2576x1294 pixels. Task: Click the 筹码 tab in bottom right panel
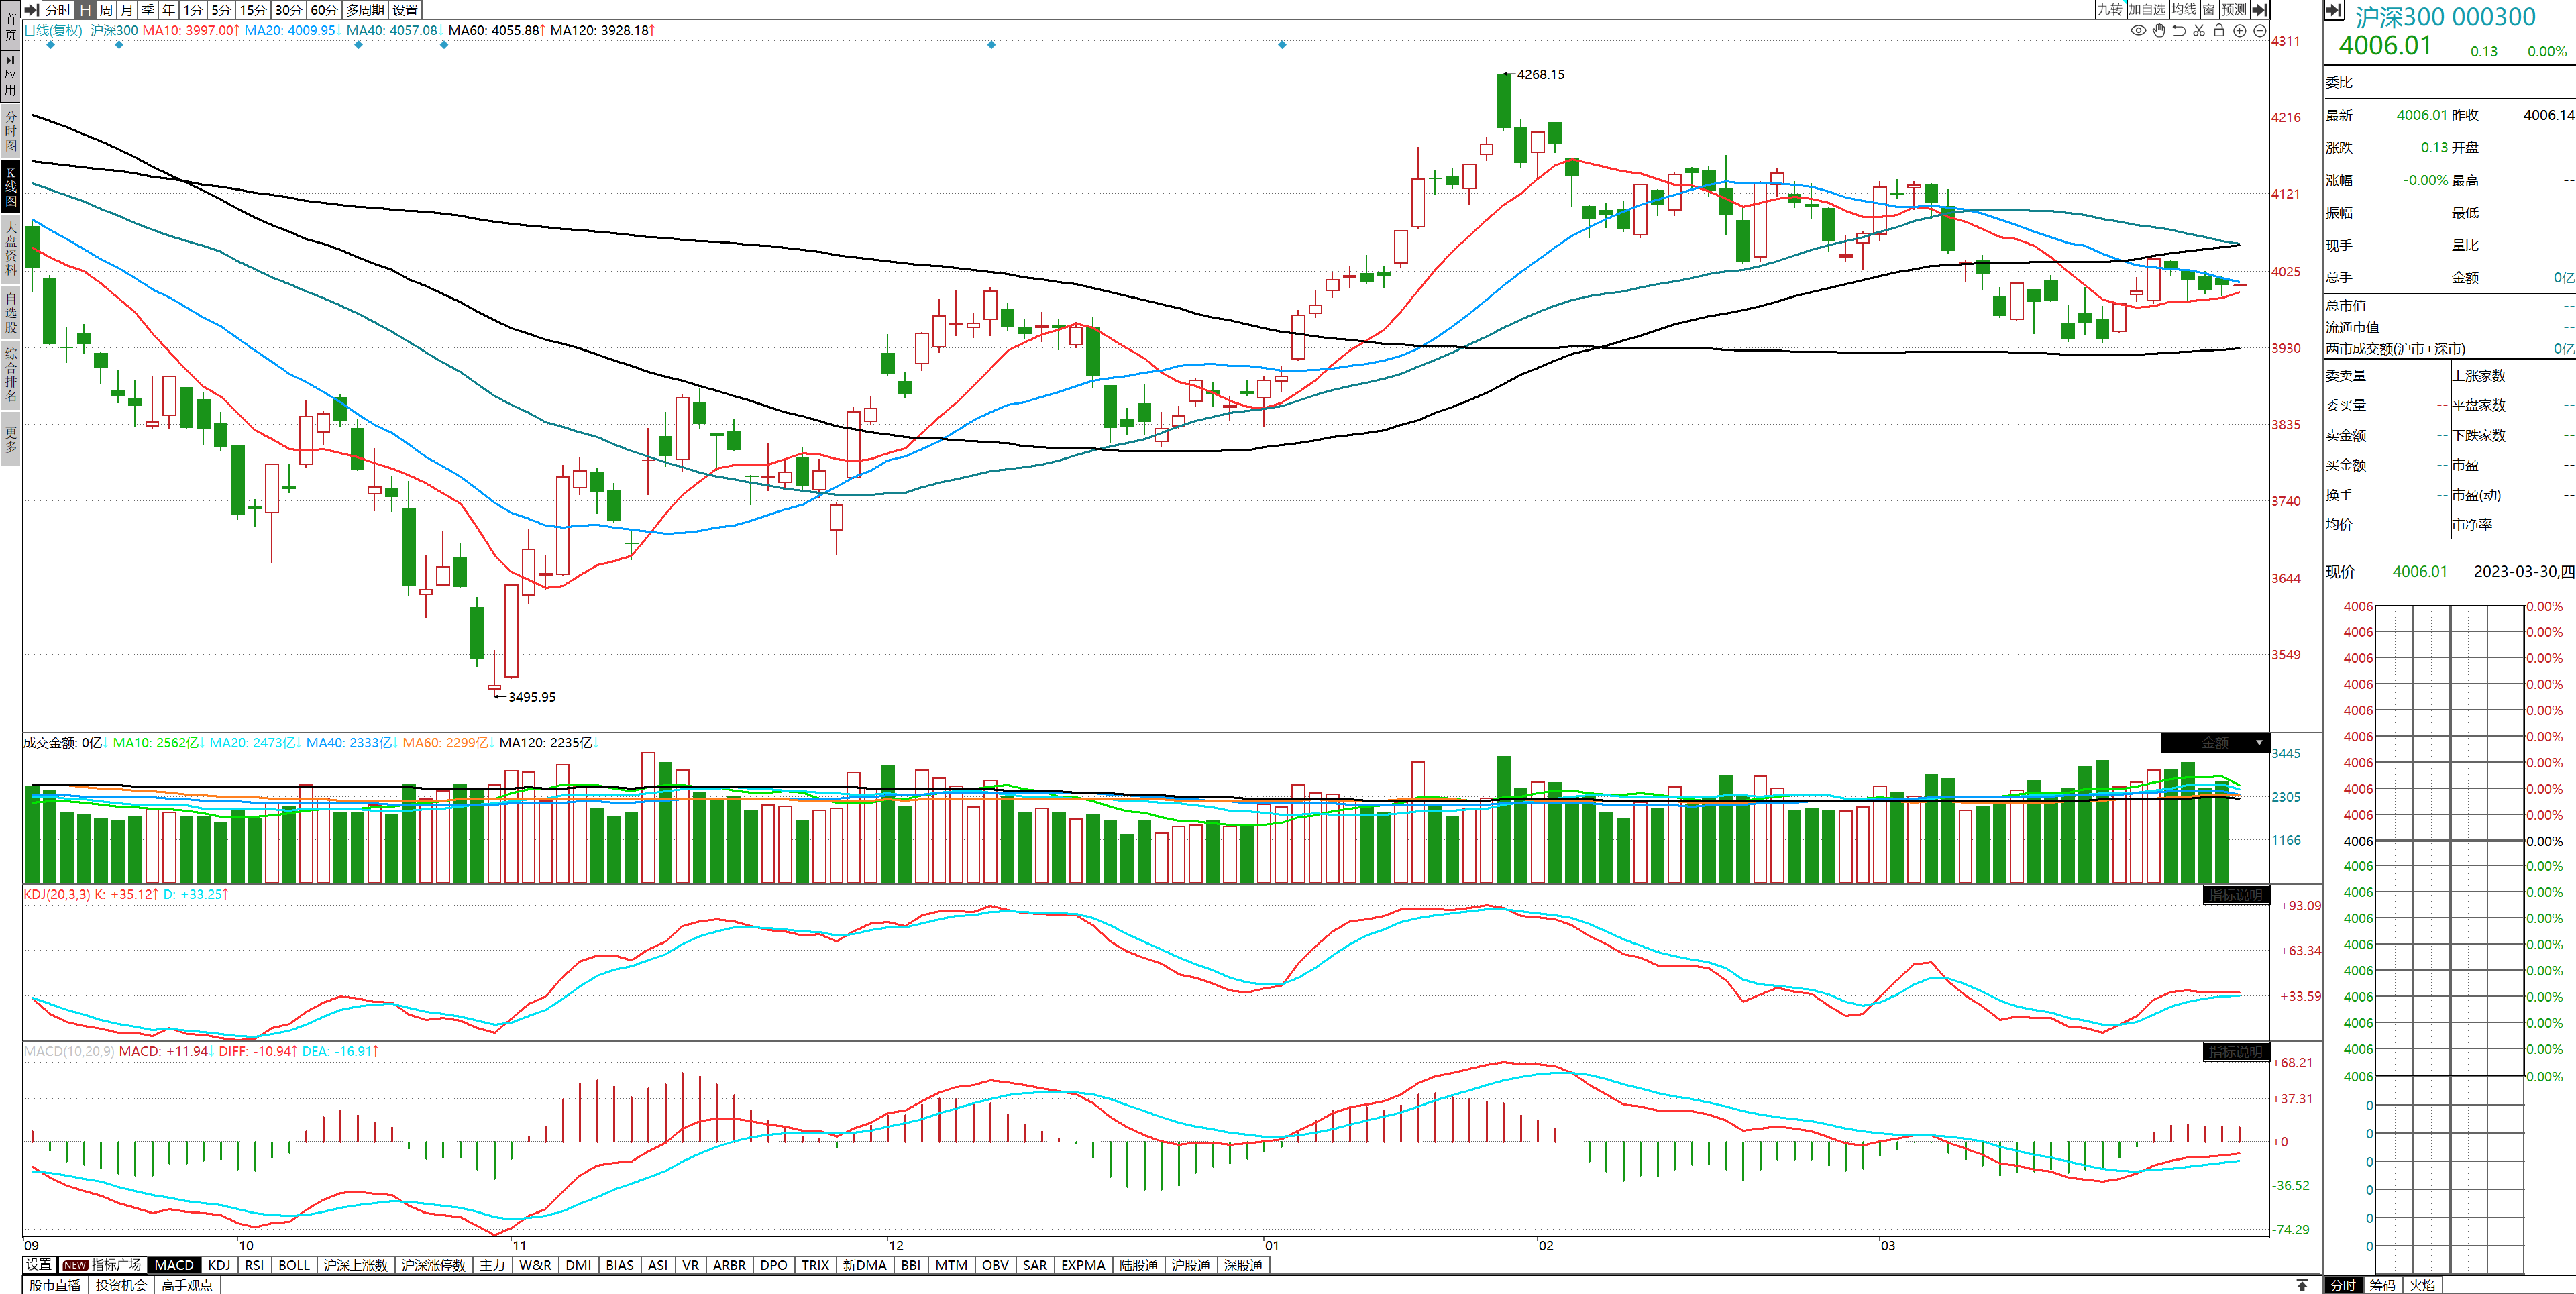(2382, 1285)
